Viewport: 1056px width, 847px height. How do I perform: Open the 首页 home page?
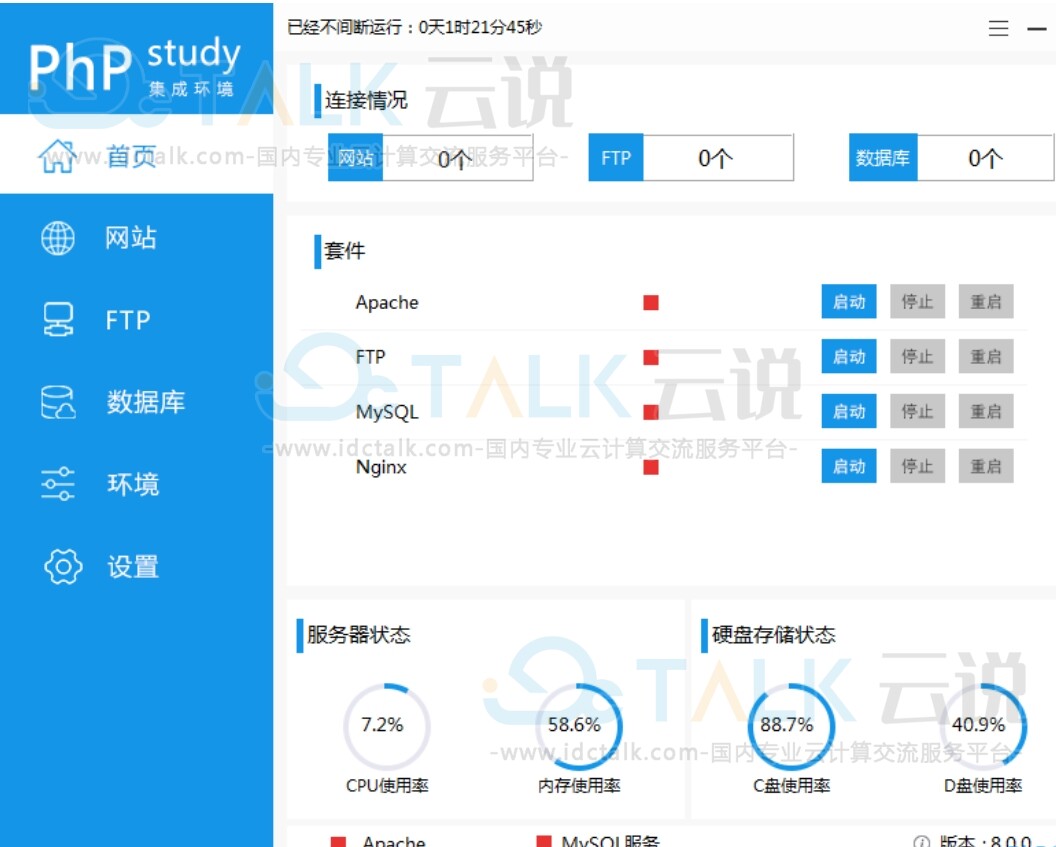[136, 154]
